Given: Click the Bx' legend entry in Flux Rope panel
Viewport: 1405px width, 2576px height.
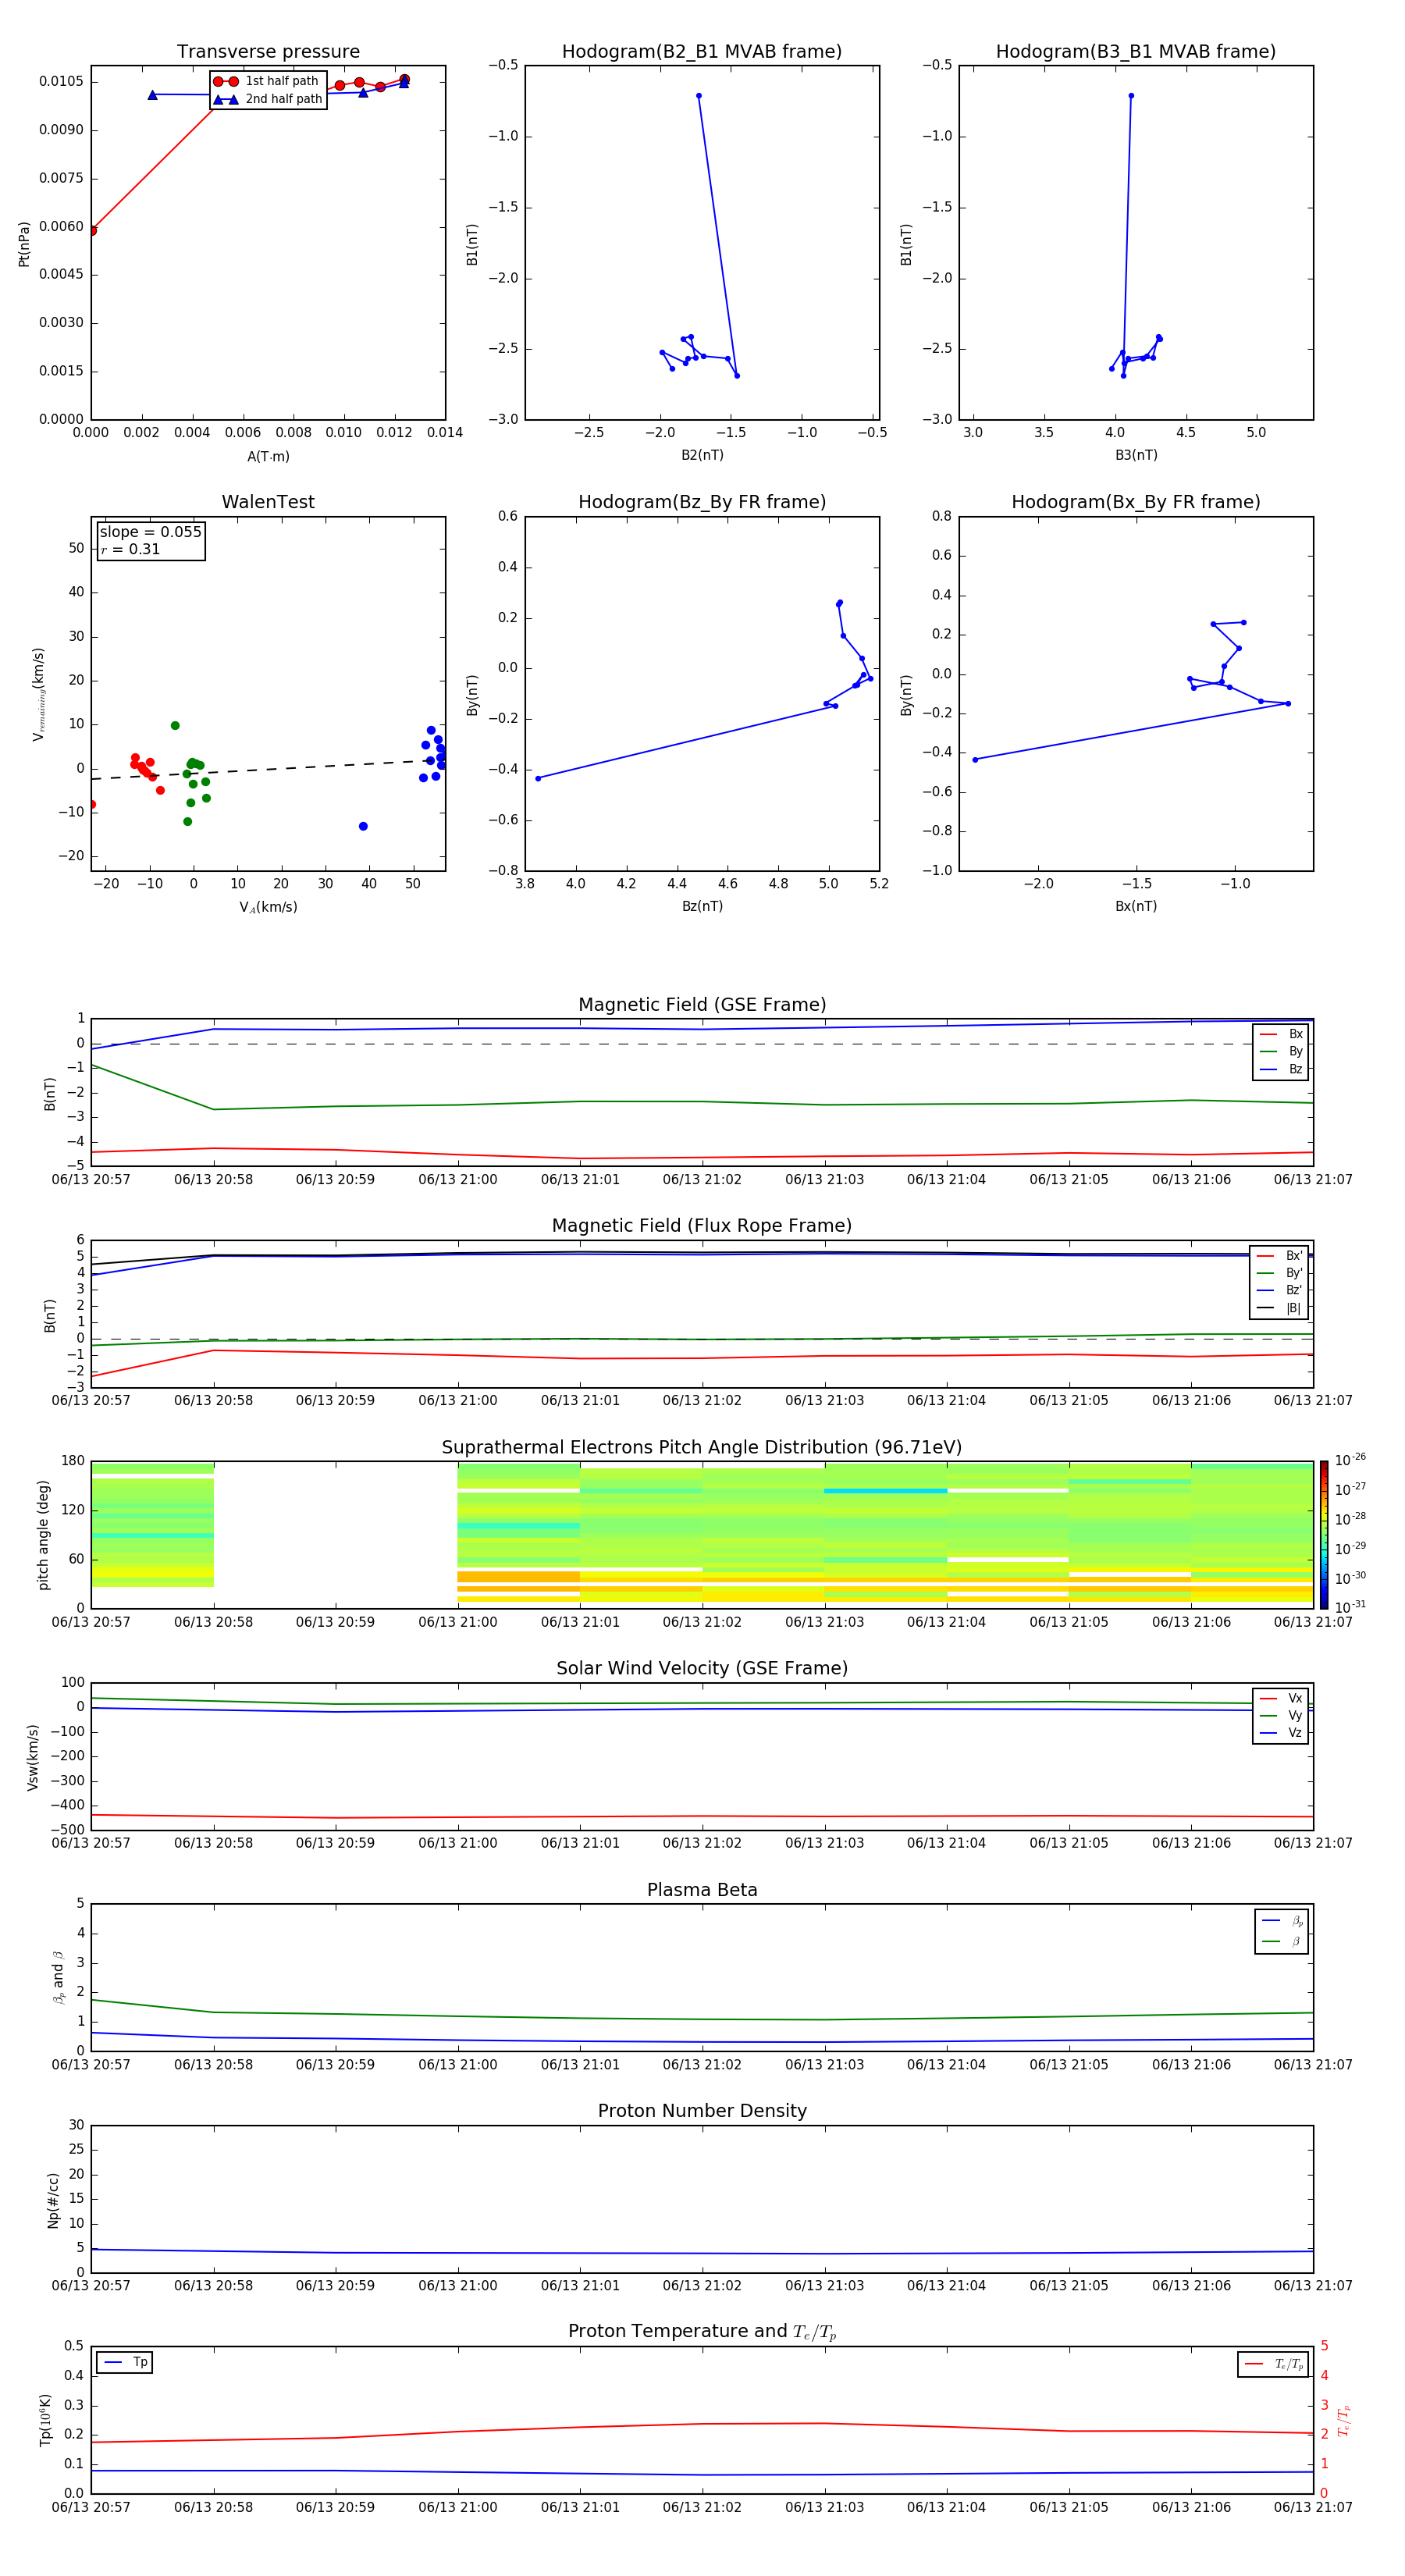Looking at the screenshot, I should pyautogui.click(x=1279, y=1256).
